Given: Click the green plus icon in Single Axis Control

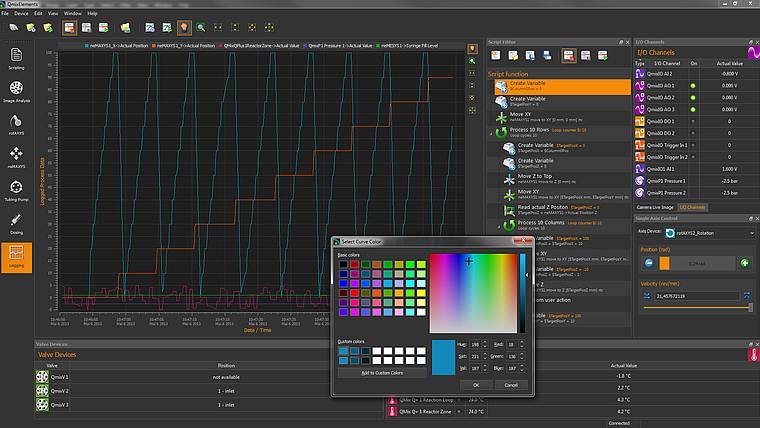Looking at the screenshot, I should (x=744, y=263).
